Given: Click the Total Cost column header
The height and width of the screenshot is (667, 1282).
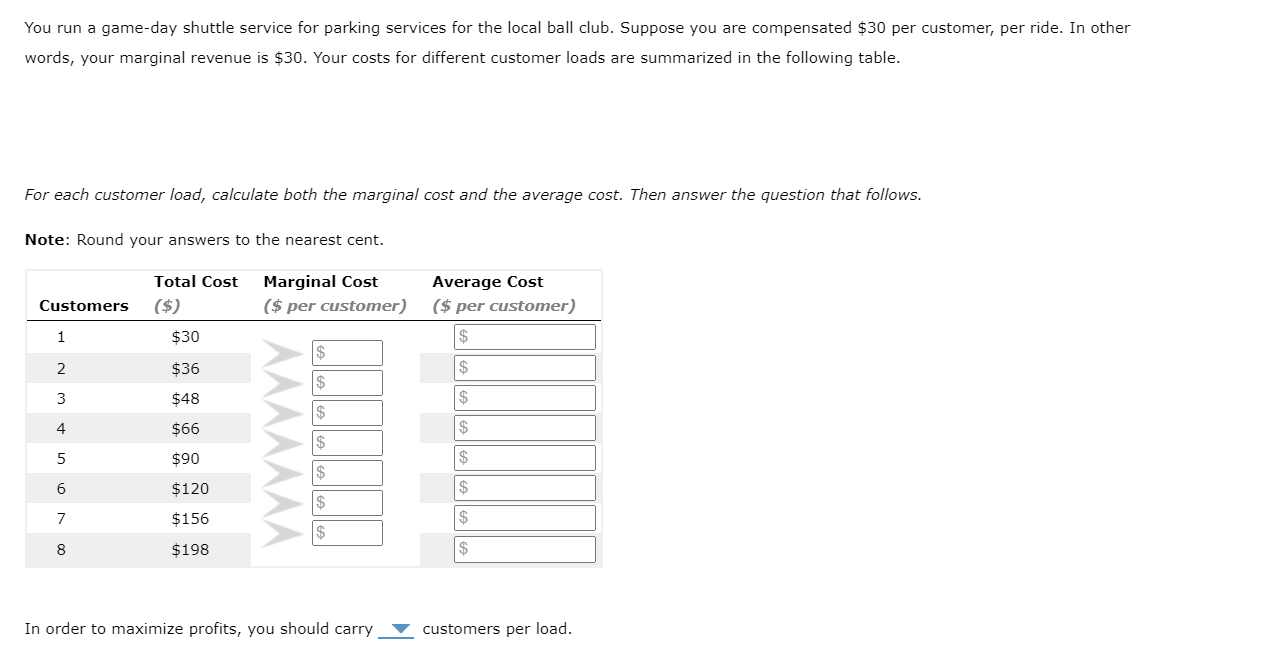Looking at the screenshot, I should pyautogui.click(x=195, y=281).
